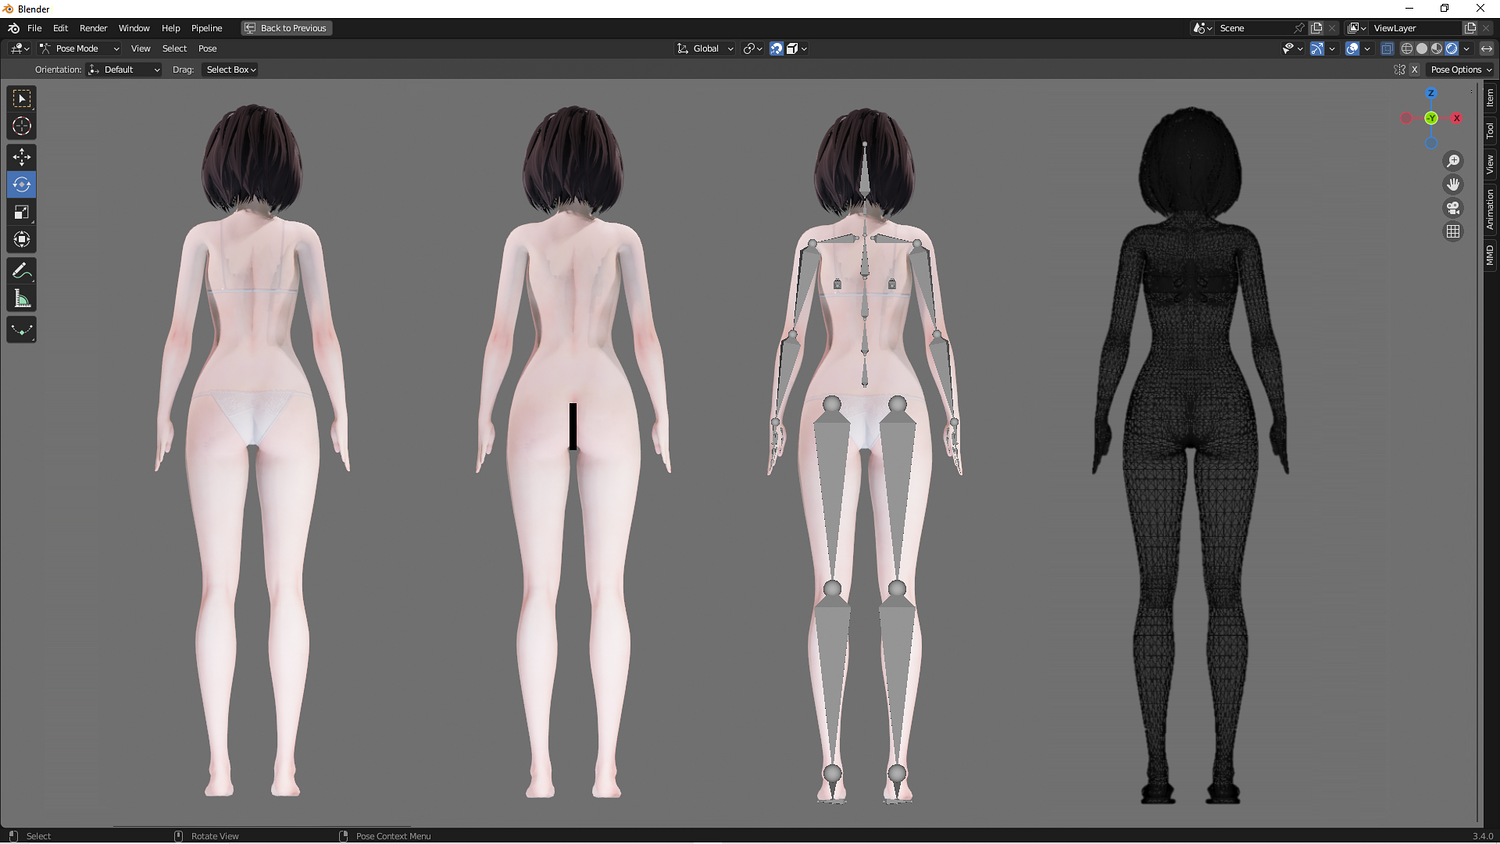Open the Tool sidebar tab
The height and width of the screenshot is (844, 1500).
tap(1489, 130)
